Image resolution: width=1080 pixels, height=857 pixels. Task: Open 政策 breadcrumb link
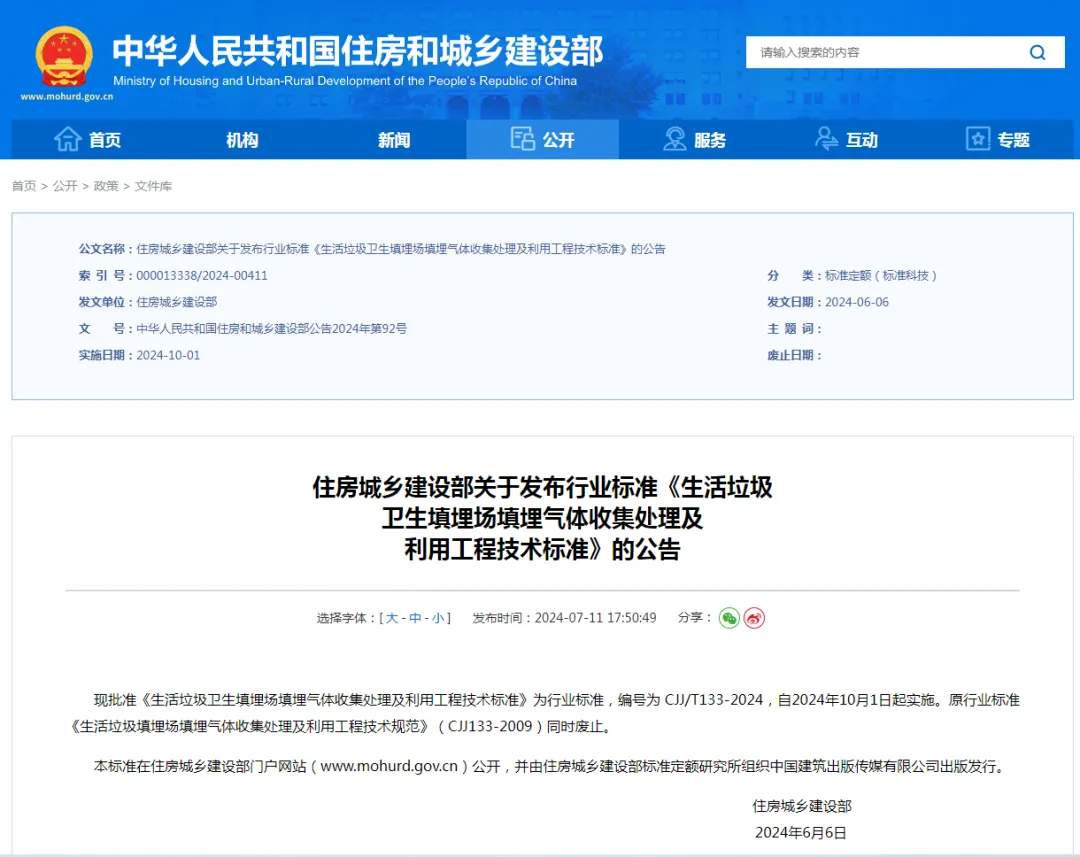(106, 186)
